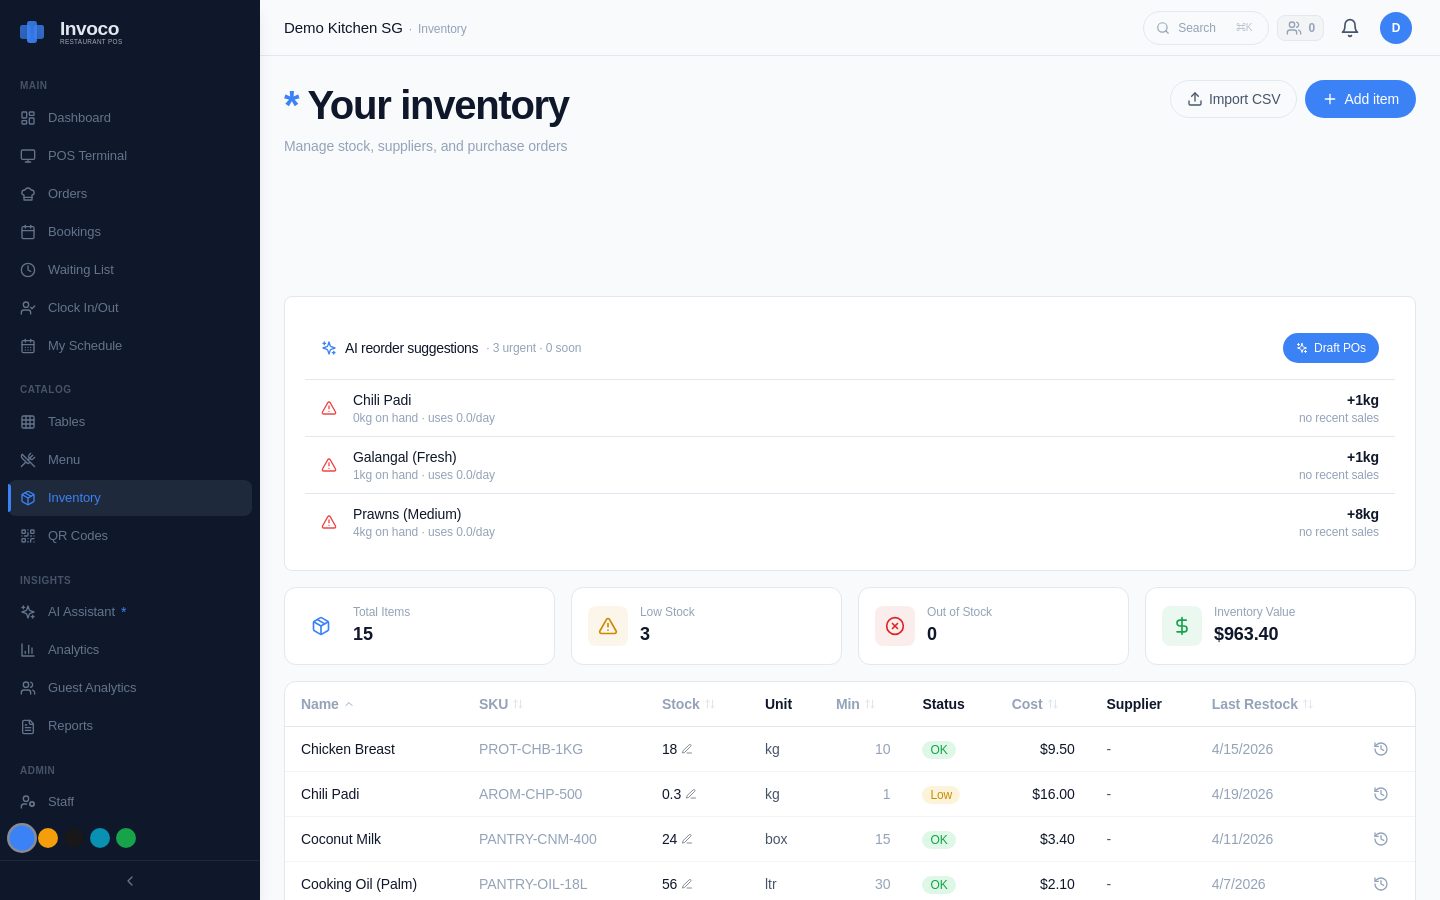Click the notification bell icon
The image size is (1440, 900).
1350,28
